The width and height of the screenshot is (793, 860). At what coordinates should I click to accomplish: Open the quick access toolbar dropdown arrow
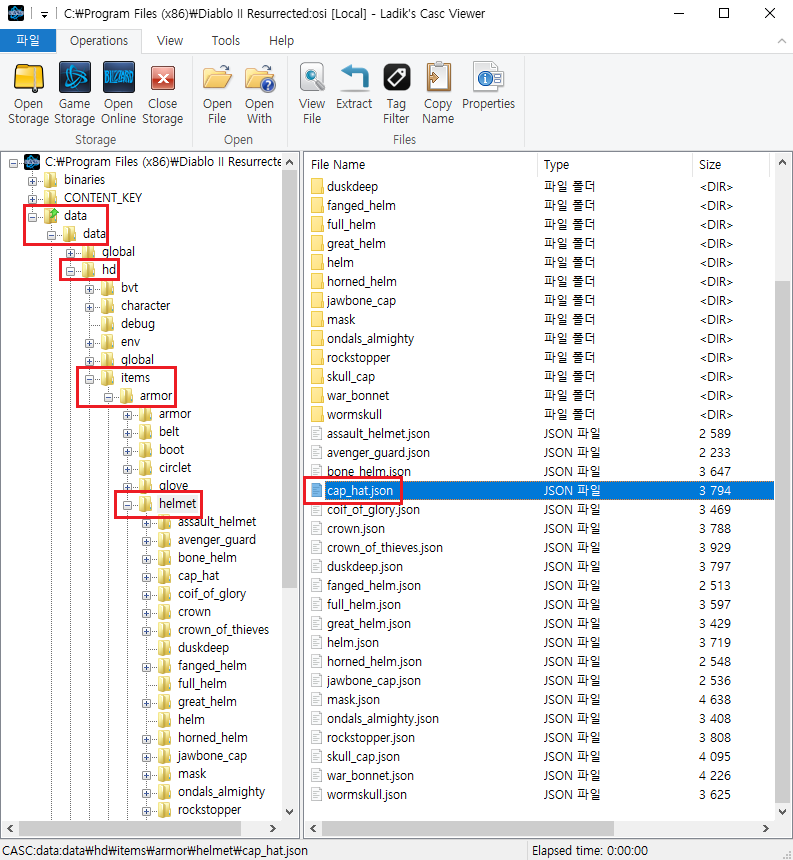tap(44, 14)
